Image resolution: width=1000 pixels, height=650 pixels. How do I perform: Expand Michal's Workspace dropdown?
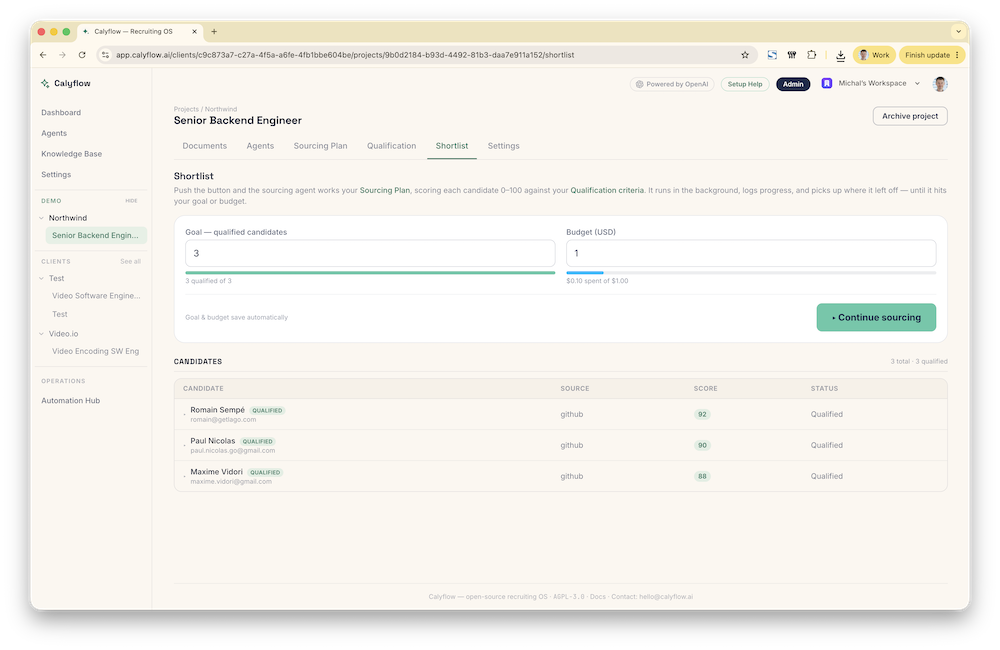pos(917,84)
